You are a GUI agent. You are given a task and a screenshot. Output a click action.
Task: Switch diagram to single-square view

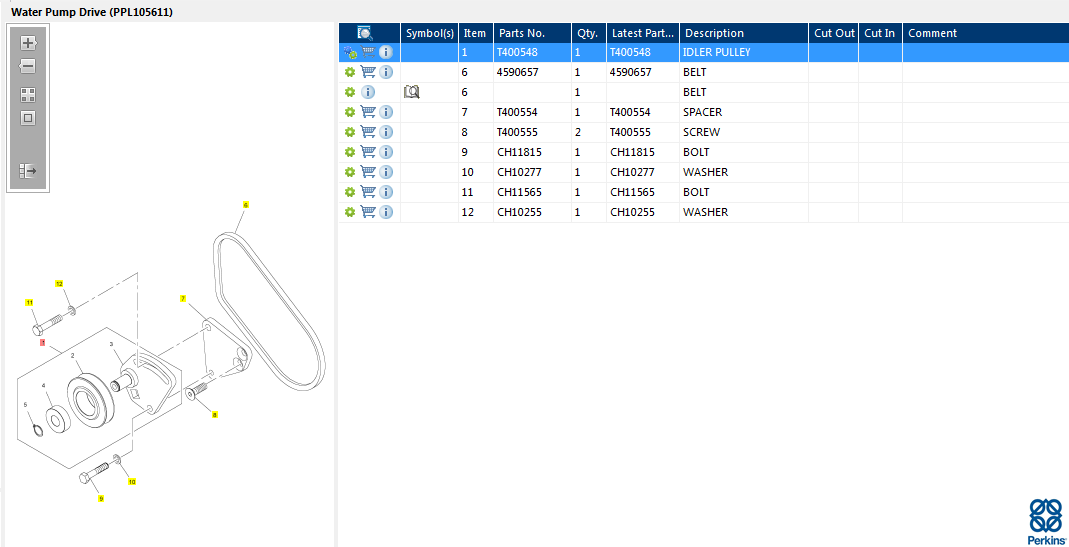click(28, 118)
